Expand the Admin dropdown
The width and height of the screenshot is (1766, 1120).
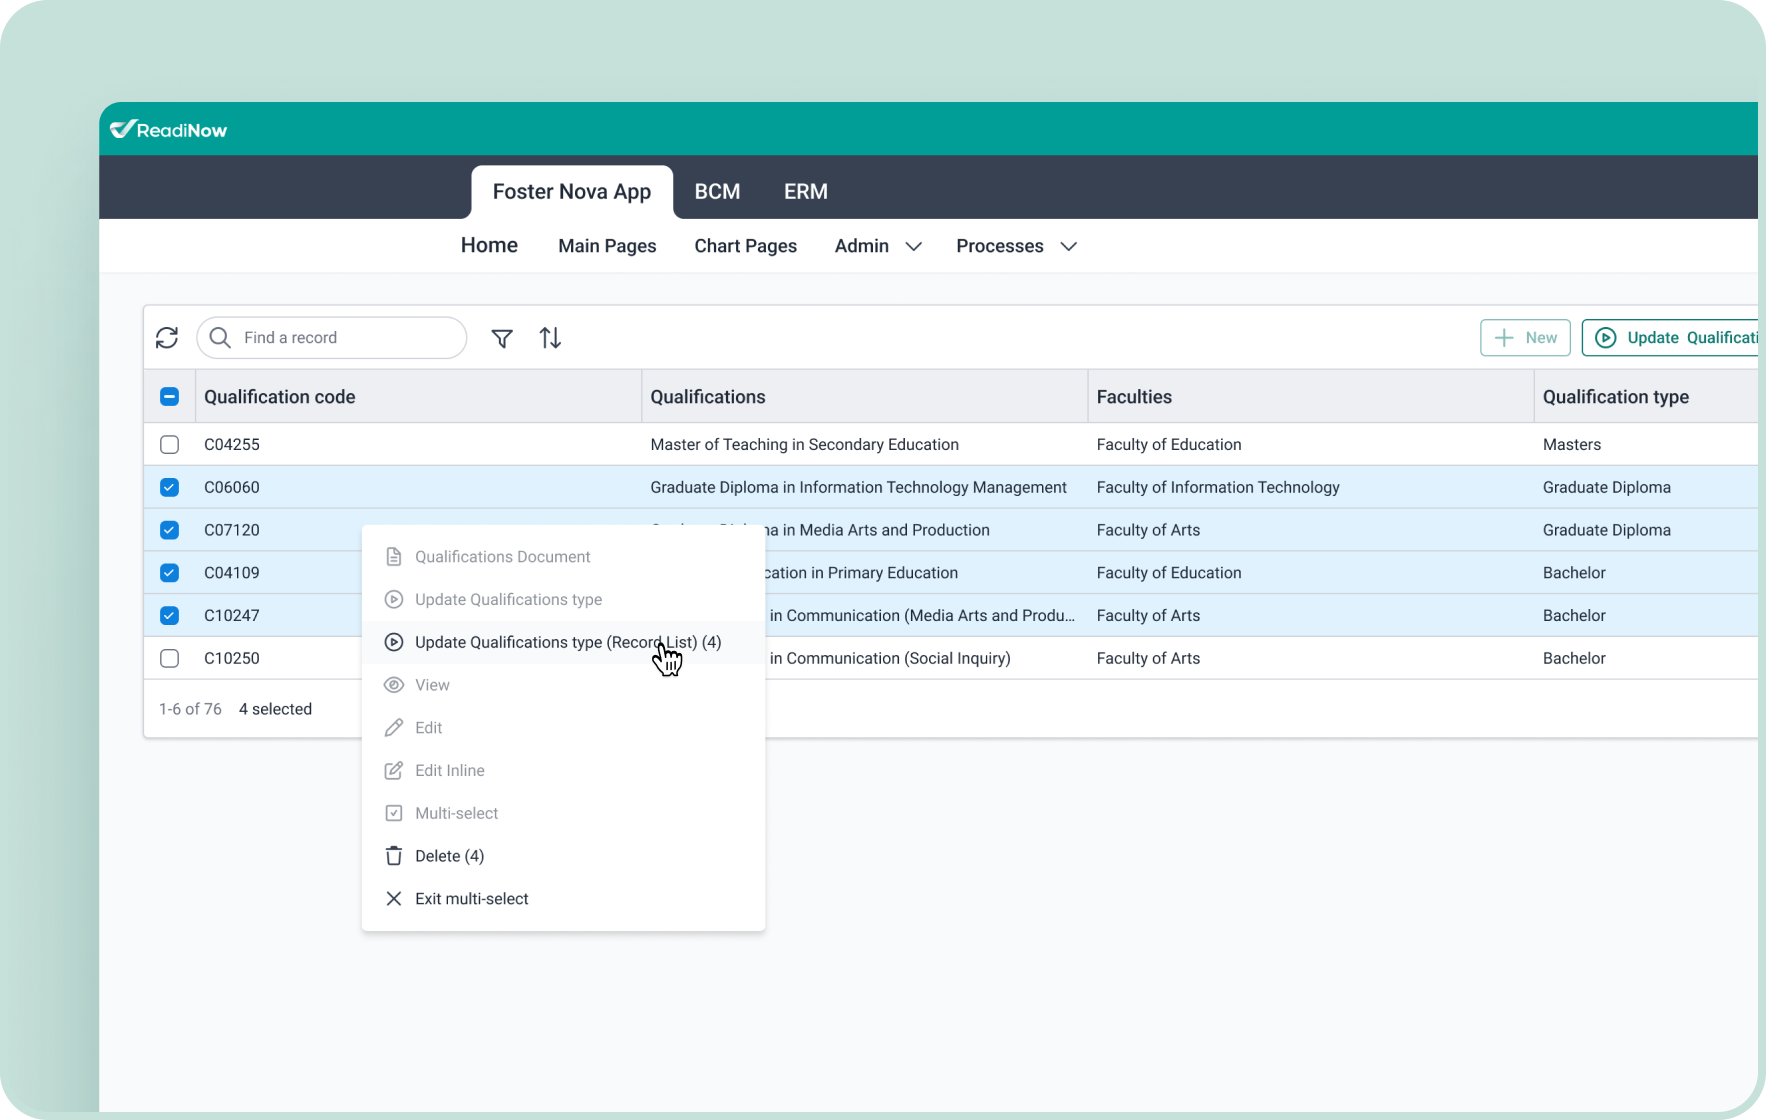click(877, 246)
